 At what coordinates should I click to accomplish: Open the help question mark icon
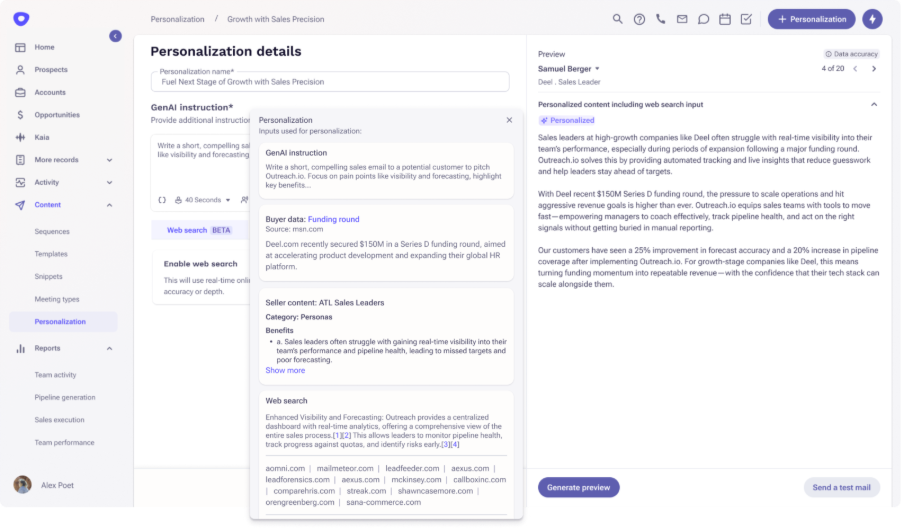639,19
